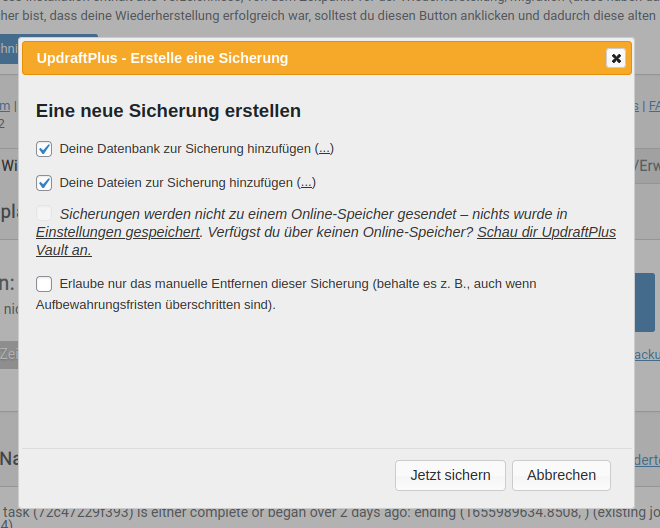This screenshot has width=660, height=528.
Task: Close the UpdraftPlus backup dialog
Action: [x=616, y=58]
